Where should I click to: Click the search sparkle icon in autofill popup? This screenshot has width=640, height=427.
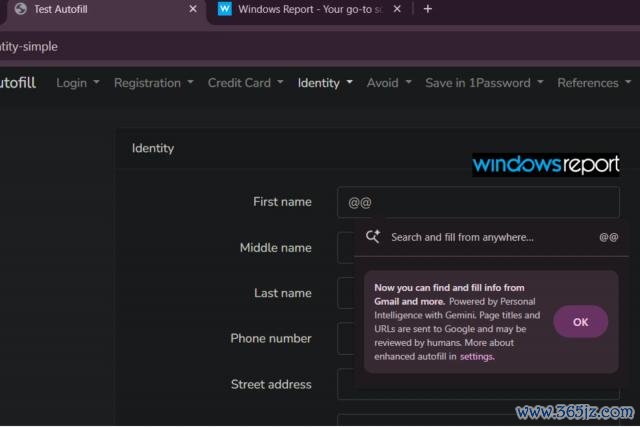tap(373, 237)
